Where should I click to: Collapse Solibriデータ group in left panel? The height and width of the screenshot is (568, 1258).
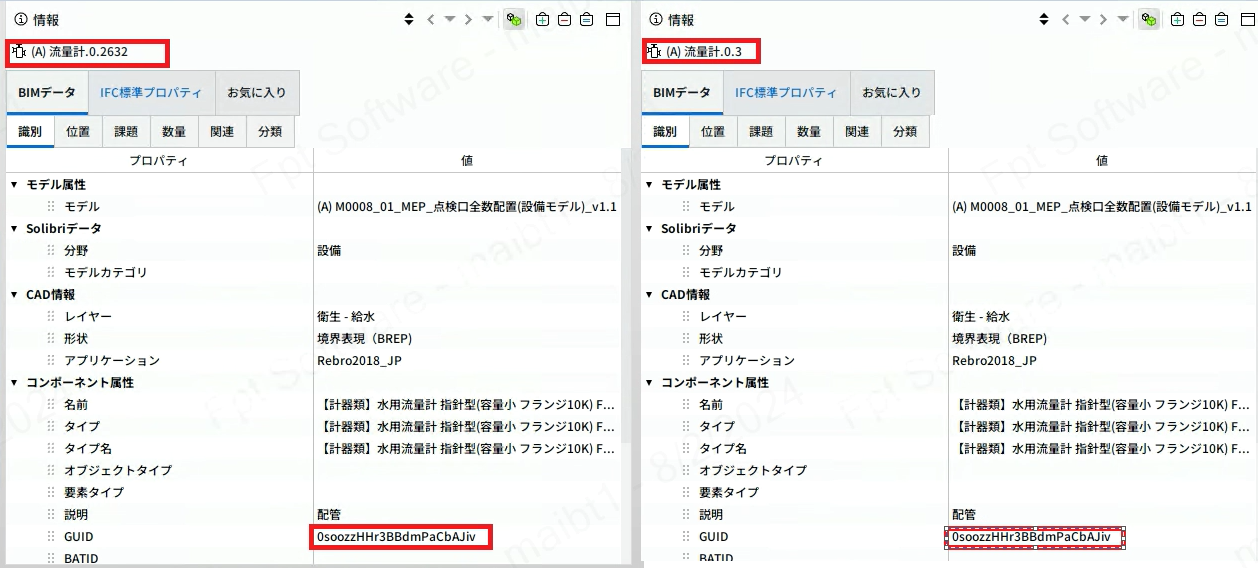tap(14, 229)
